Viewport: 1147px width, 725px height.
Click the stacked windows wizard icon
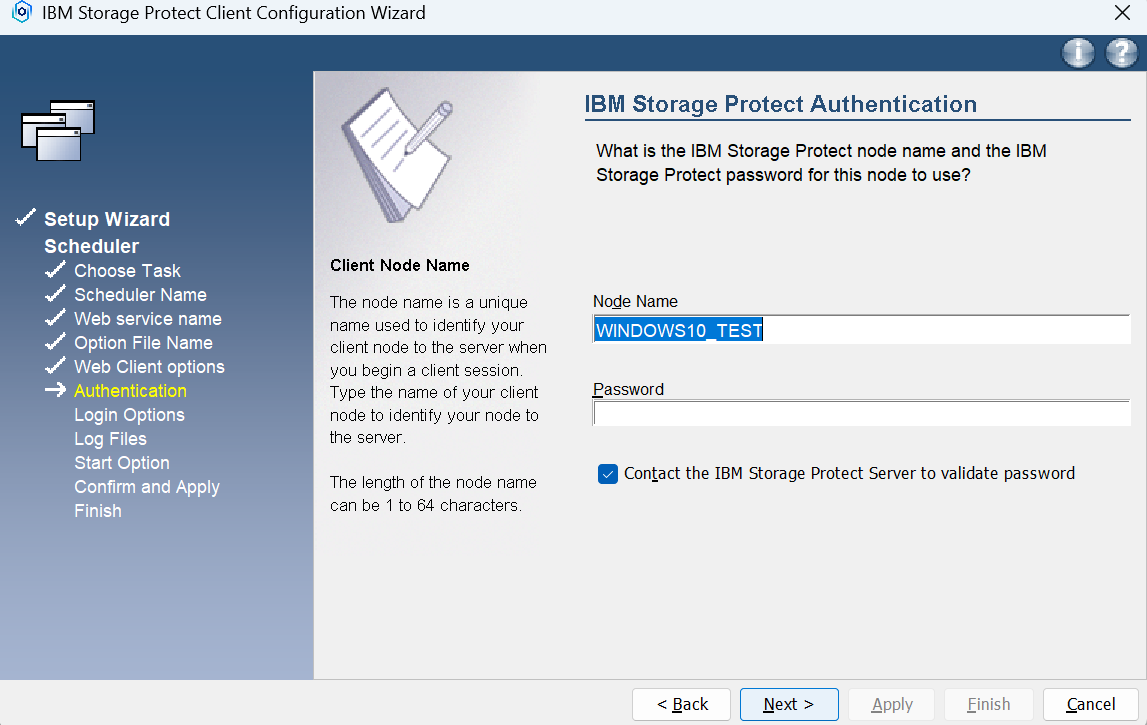tap(58, 130)
